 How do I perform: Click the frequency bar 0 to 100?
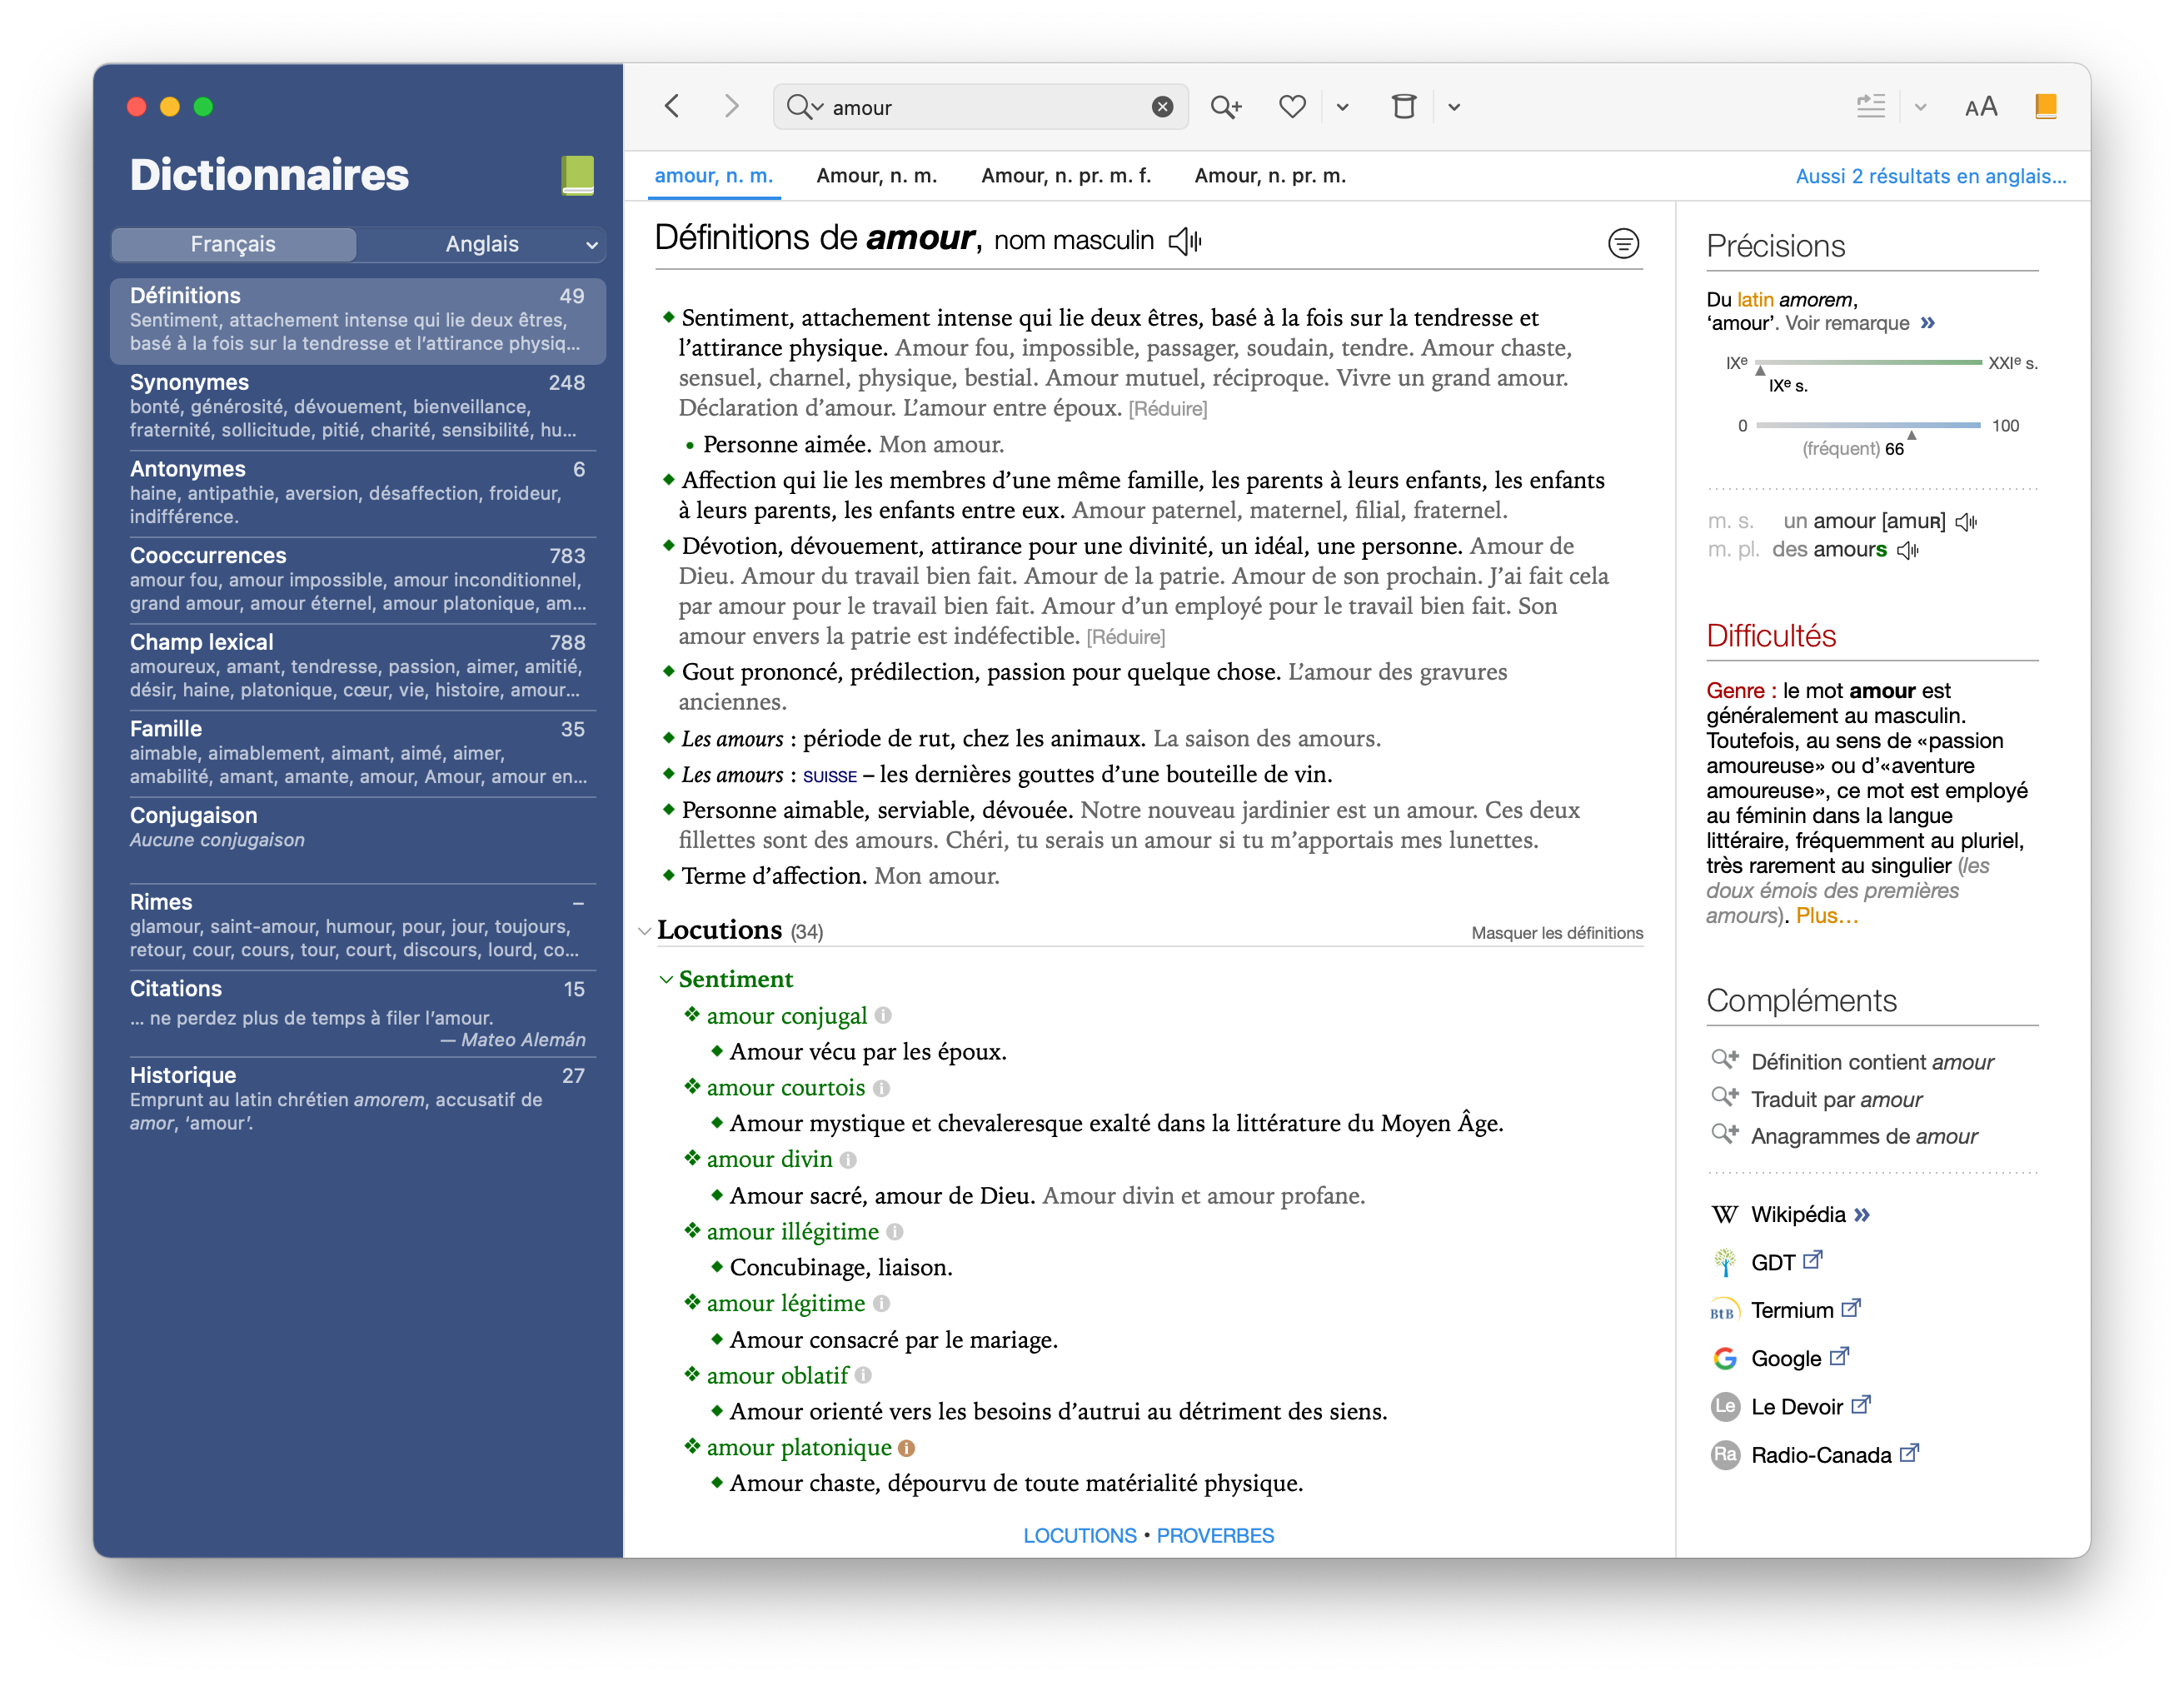coord(1868,425)
